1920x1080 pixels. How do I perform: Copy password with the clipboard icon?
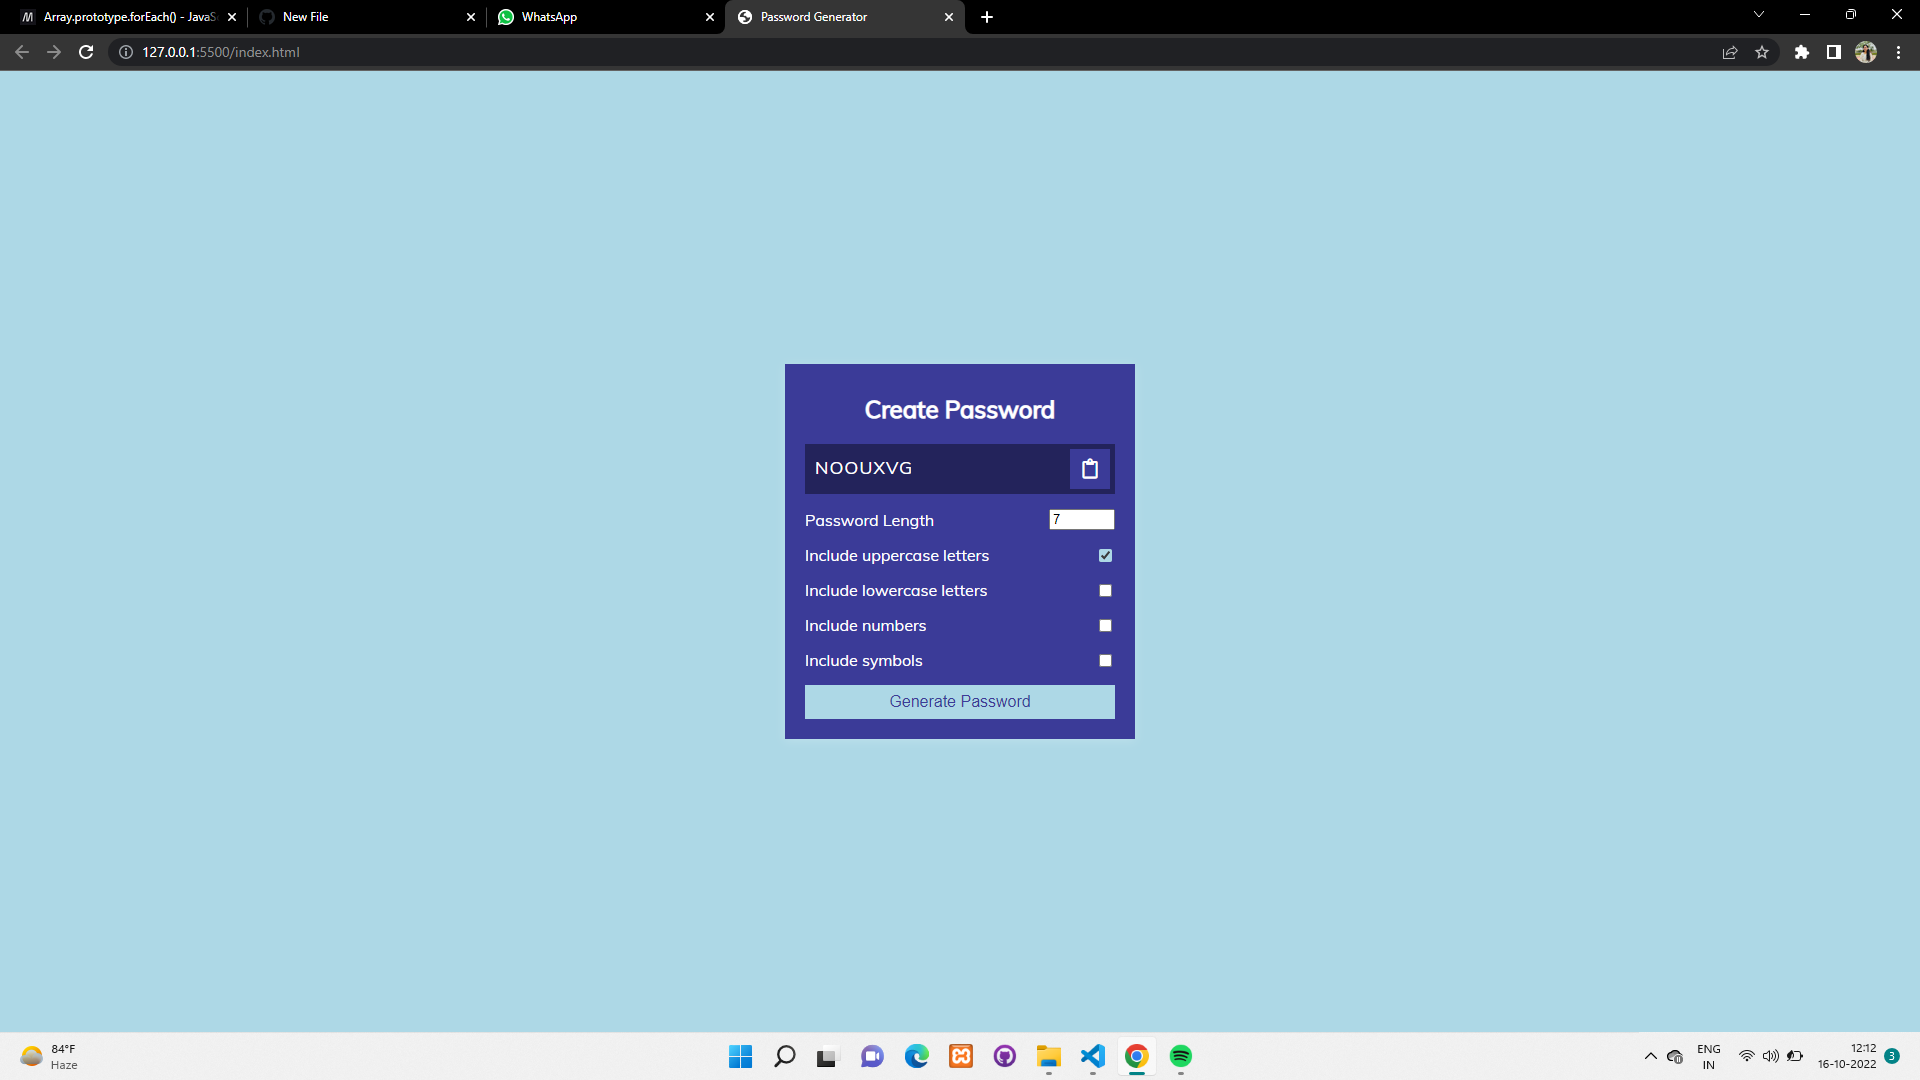[1089, 469]
